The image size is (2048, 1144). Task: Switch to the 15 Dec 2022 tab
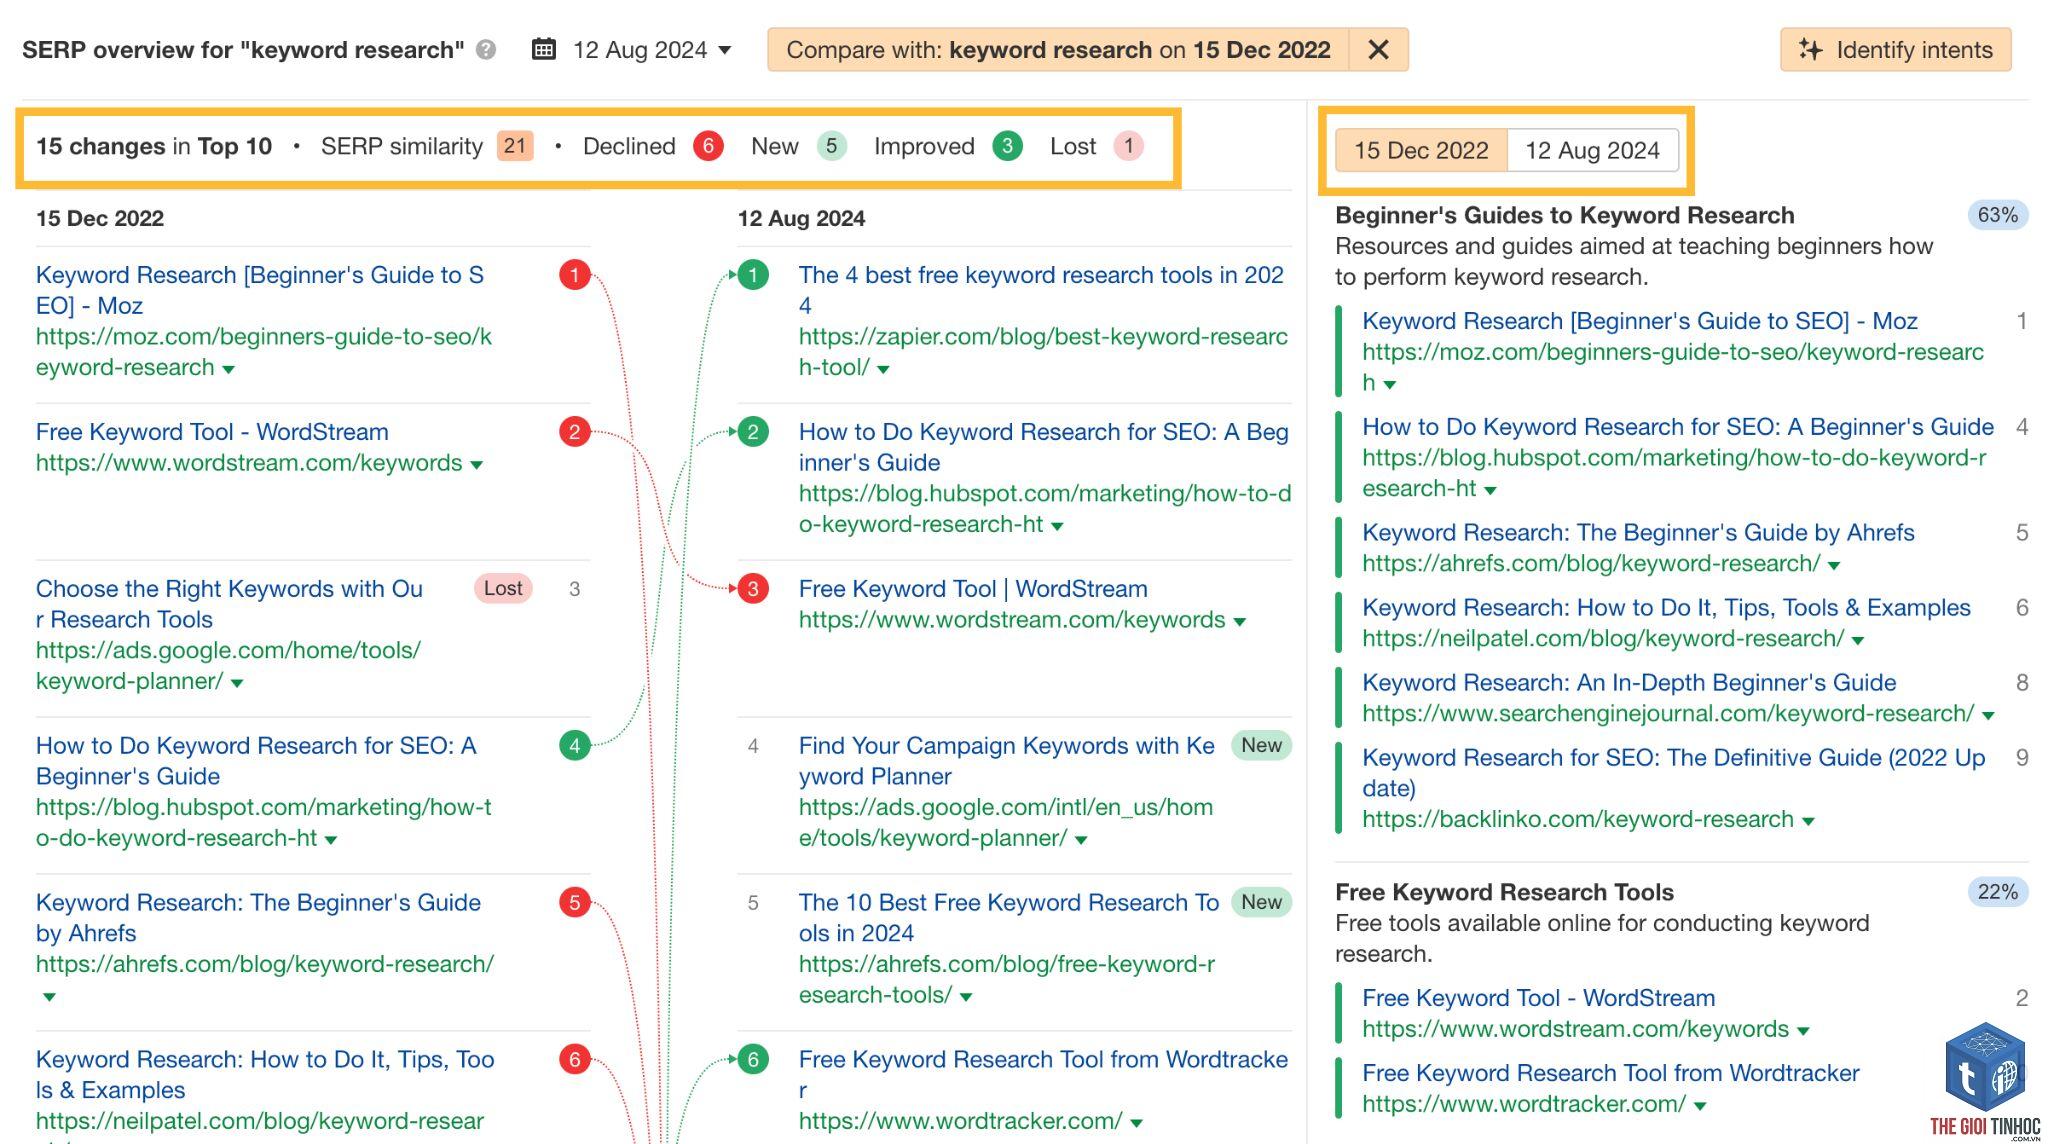(1421, 151)
